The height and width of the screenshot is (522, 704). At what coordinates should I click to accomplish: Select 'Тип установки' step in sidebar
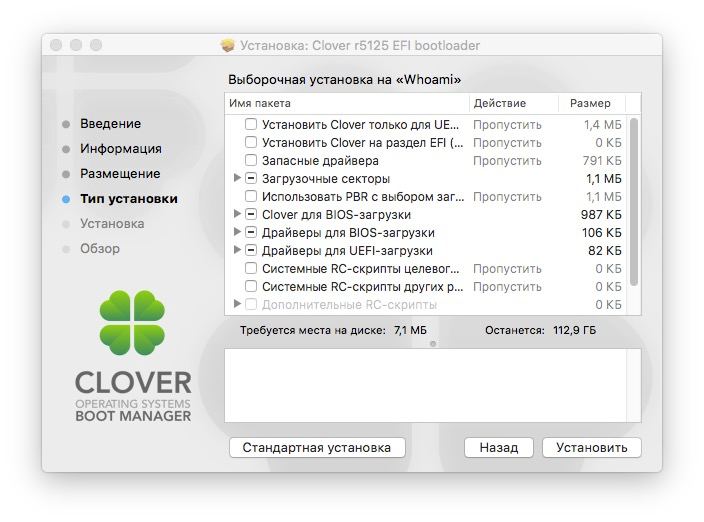pos(129,199)
